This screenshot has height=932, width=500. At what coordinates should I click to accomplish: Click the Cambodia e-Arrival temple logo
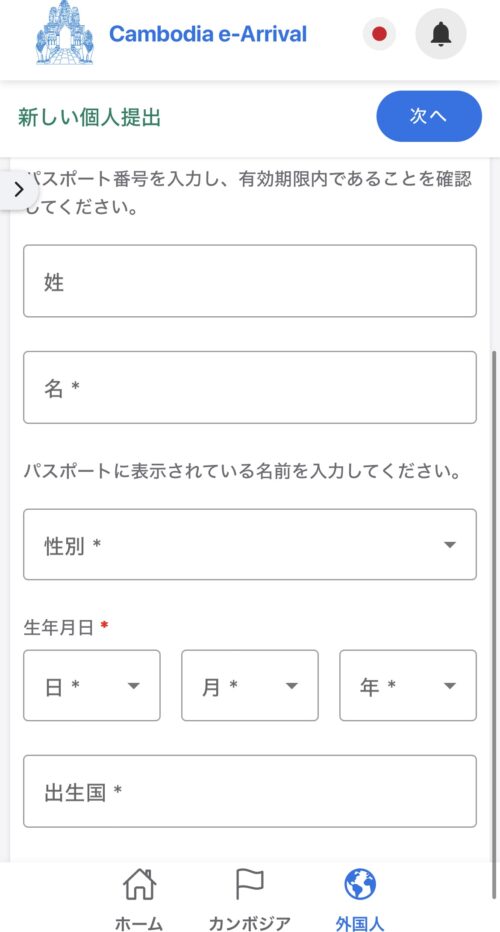click(x=65, y=33)
